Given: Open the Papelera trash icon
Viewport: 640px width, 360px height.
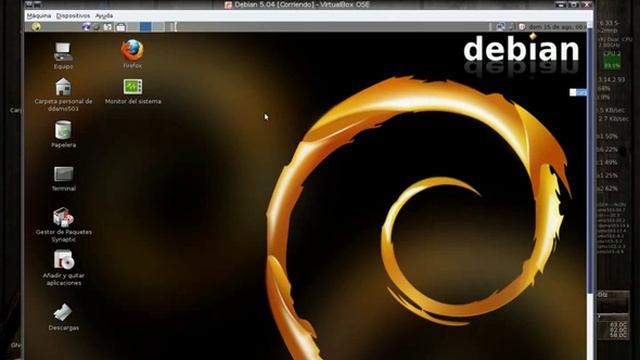Looking at the screenshot, I should point(63,130).
